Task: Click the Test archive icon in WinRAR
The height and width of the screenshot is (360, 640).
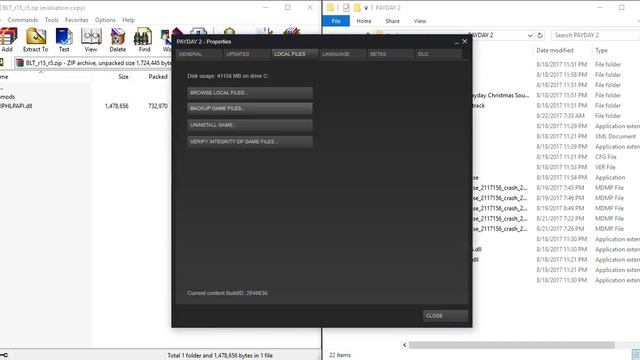Action: (x=64, y=40)
